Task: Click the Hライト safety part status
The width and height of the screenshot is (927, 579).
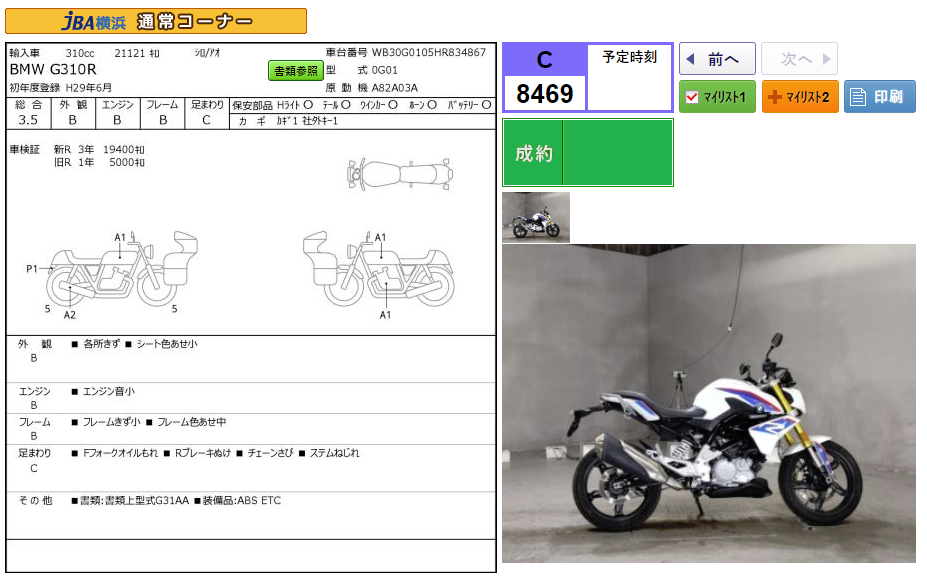Action: tap(295, 105)
